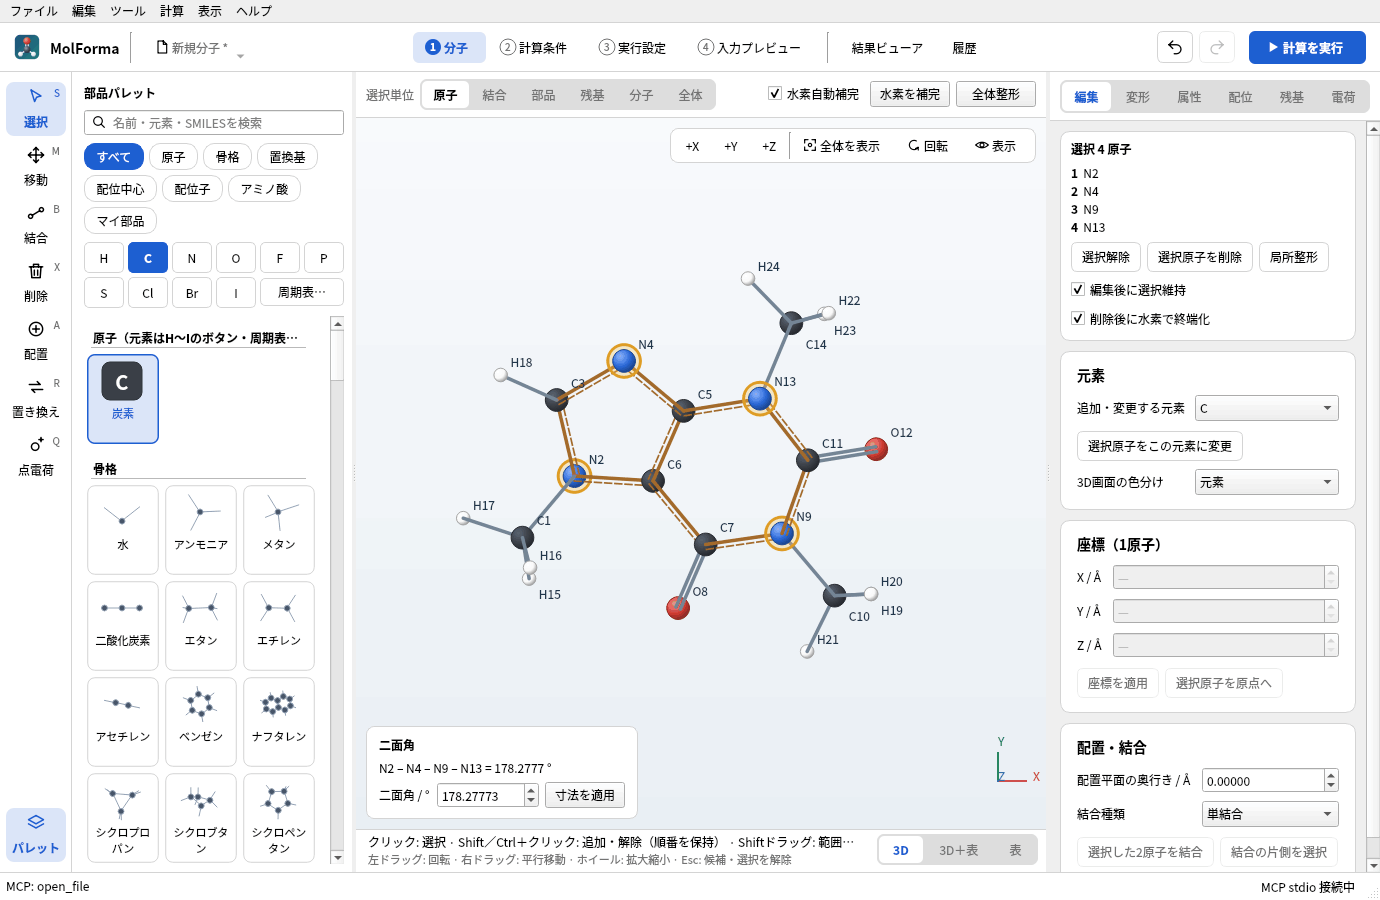Click the 二面角 angle input field

(481, 795)
